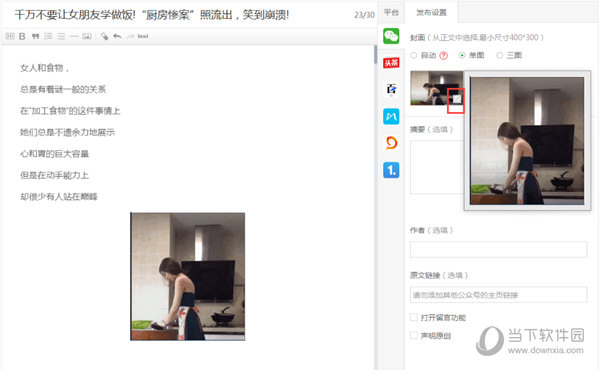Switch to the 发布设置 tab
Image resolution: width=600 pixels, height=370 pixels.
coord(431,13)
